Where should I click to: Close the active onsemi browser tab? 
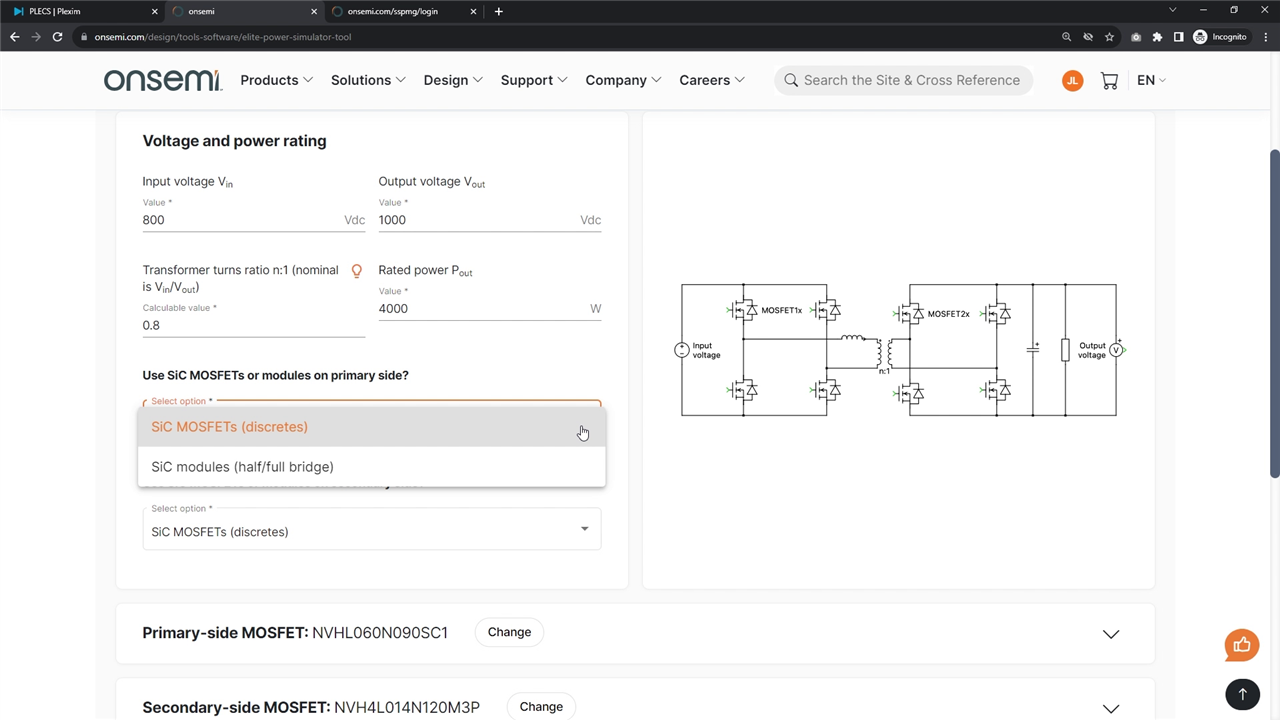[x=313, y=11]
